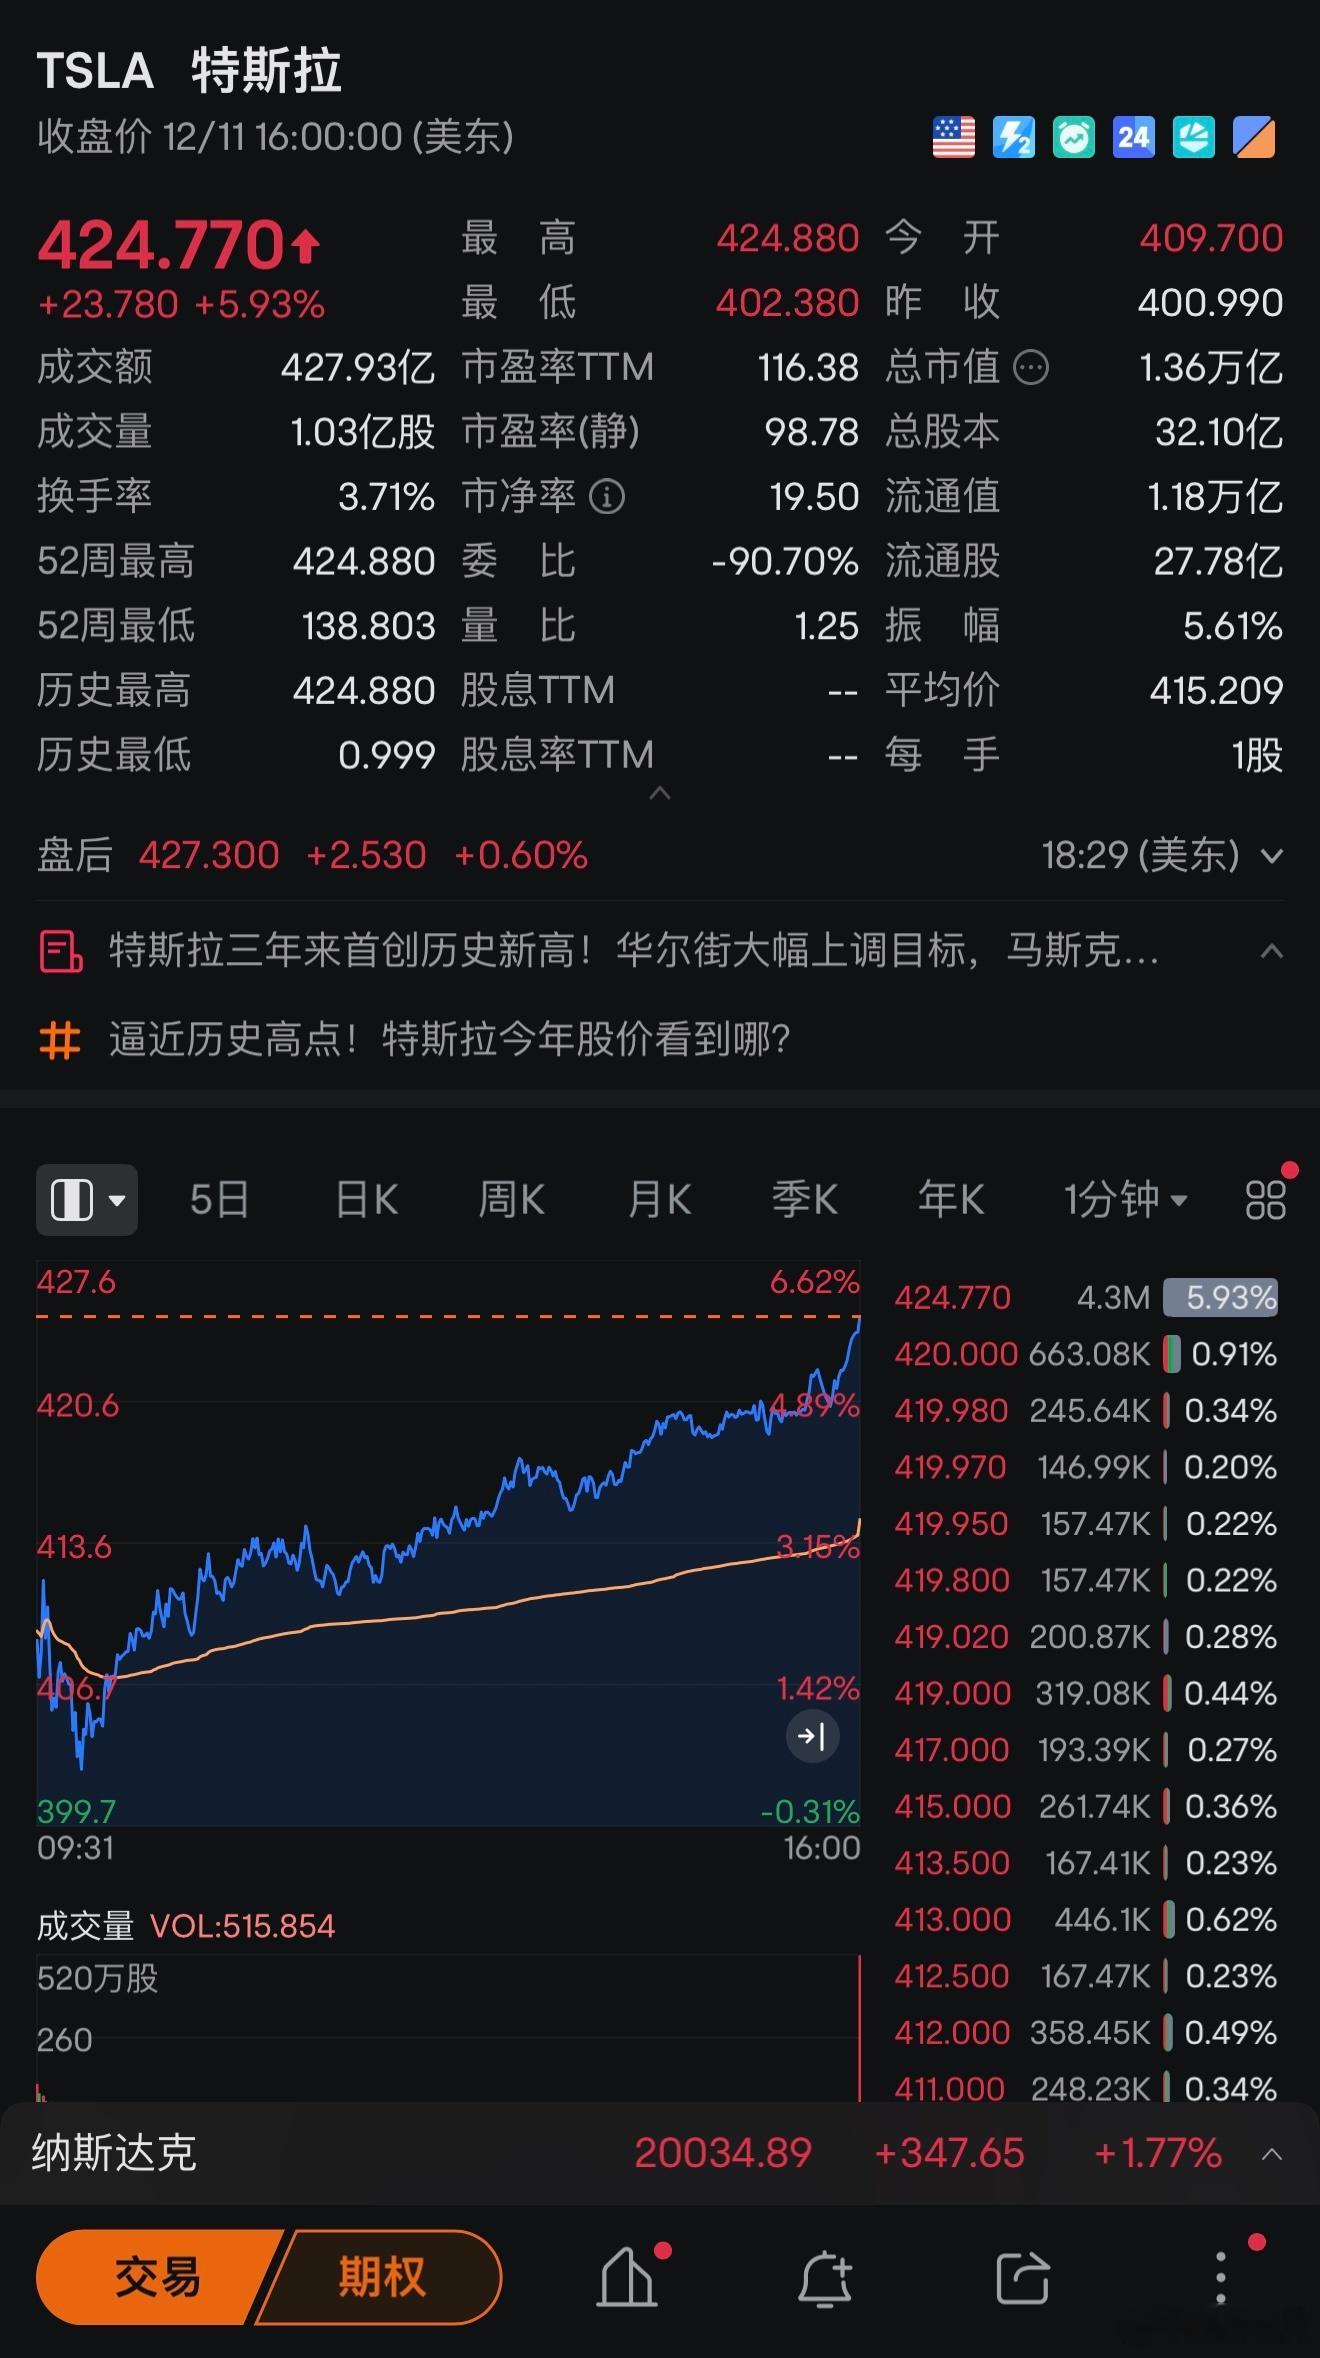This screenshot has height=2358, width=1320.
Task: Tap the 52周最高 424.880 value
Action: point(364,562)
